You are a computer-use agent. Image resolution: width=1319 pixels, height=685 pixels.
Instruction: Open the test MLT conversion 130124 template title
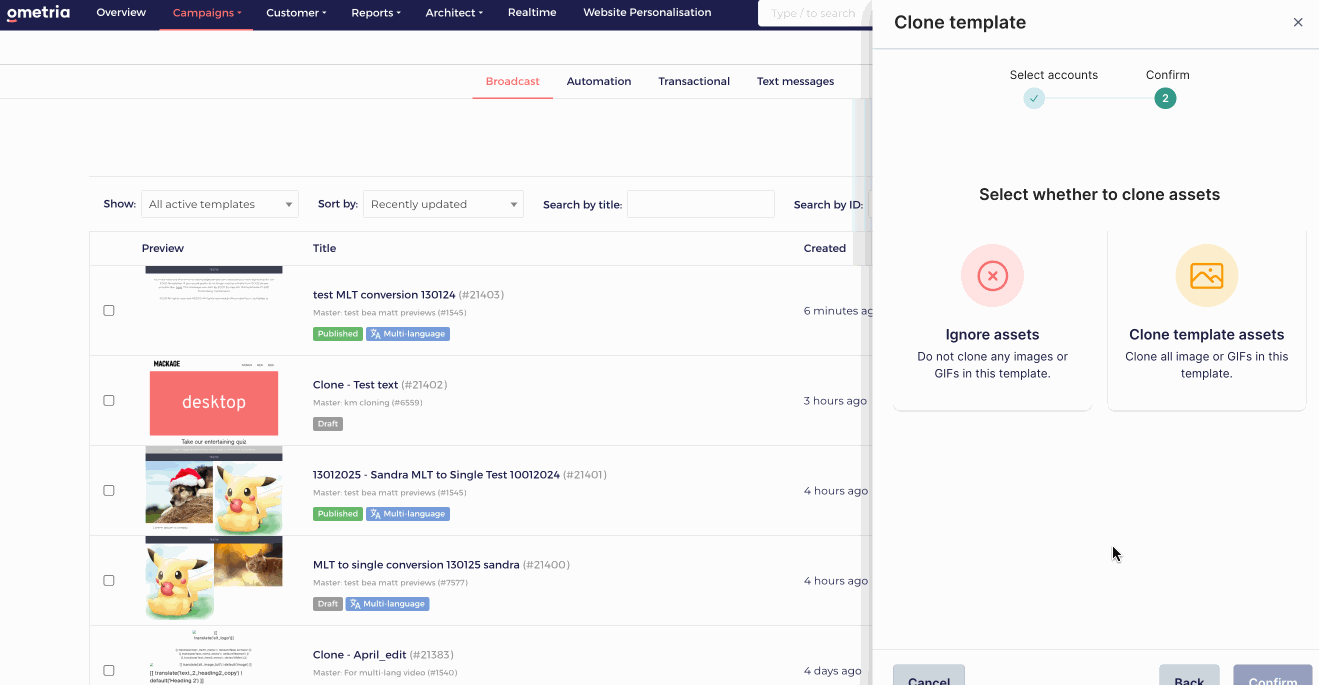coord(384,295)
